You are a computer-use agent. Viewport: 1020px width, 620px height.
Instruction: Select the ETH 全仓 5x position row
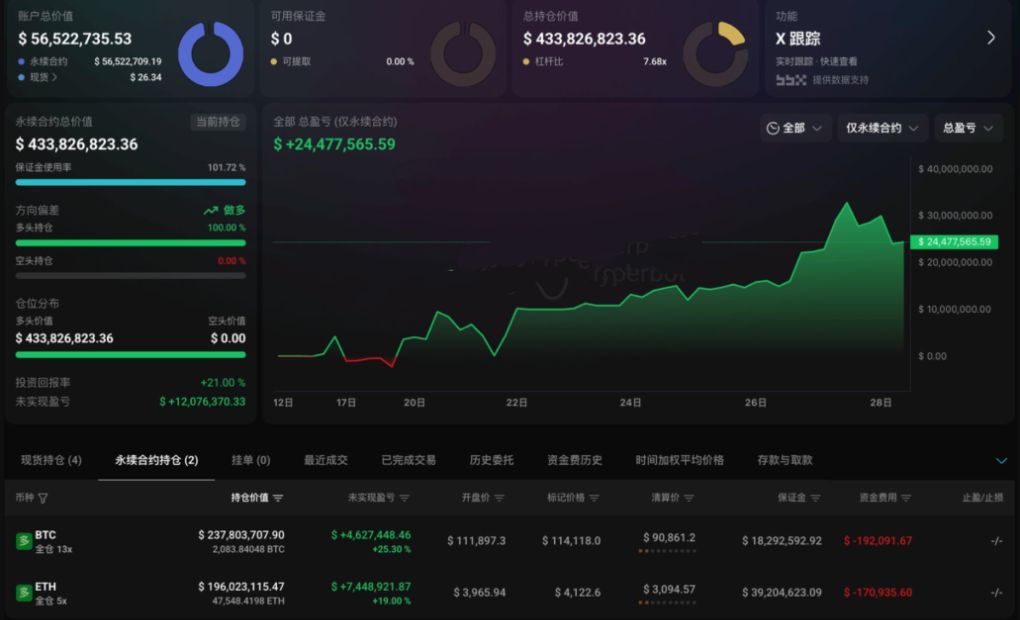tap(509, 593)
